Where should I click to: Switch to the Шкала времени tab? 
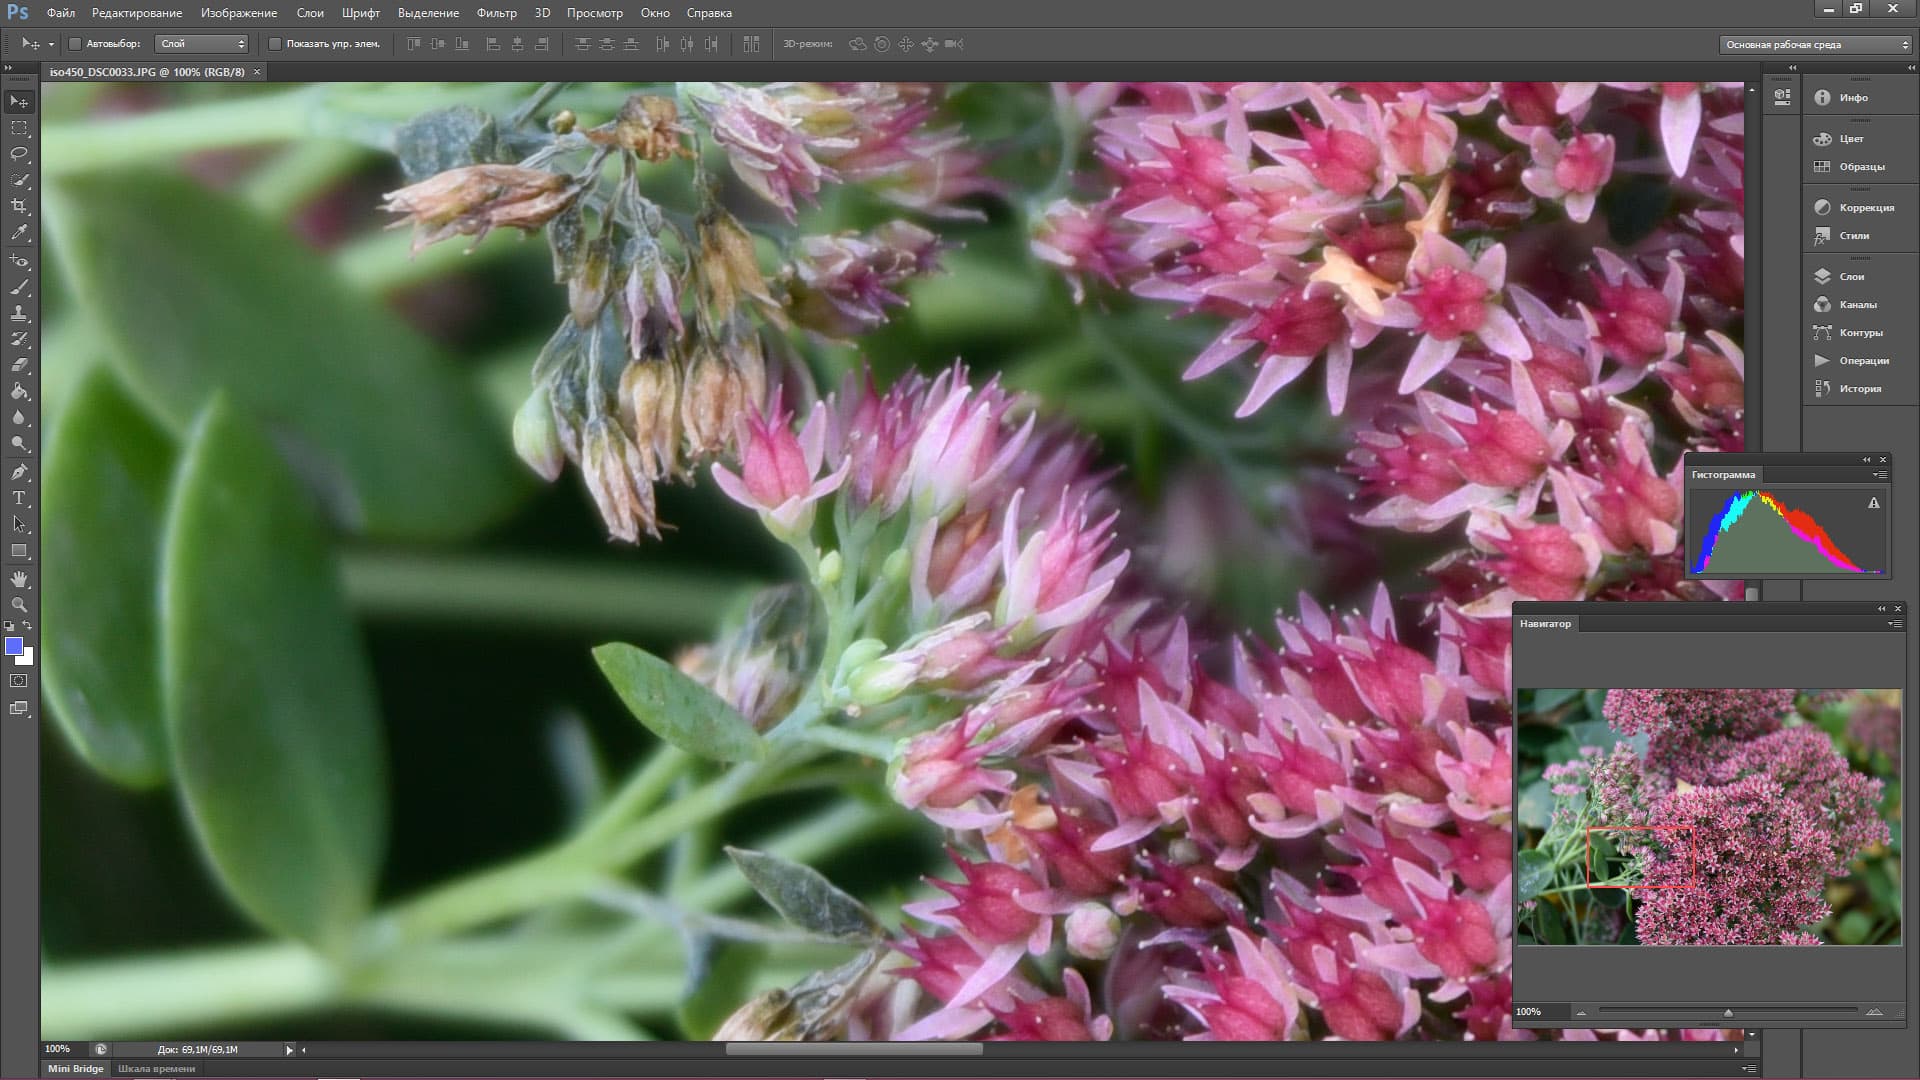[156, 1068]
